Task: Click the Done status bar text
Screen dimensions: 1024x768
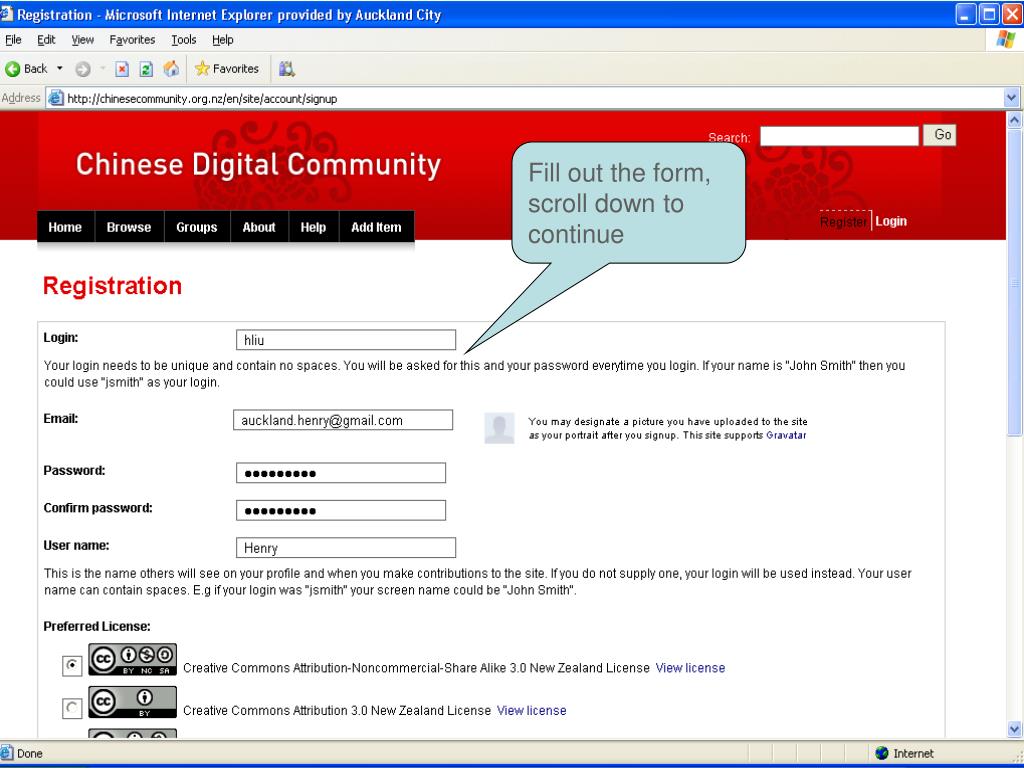Action: click(29, 754)
